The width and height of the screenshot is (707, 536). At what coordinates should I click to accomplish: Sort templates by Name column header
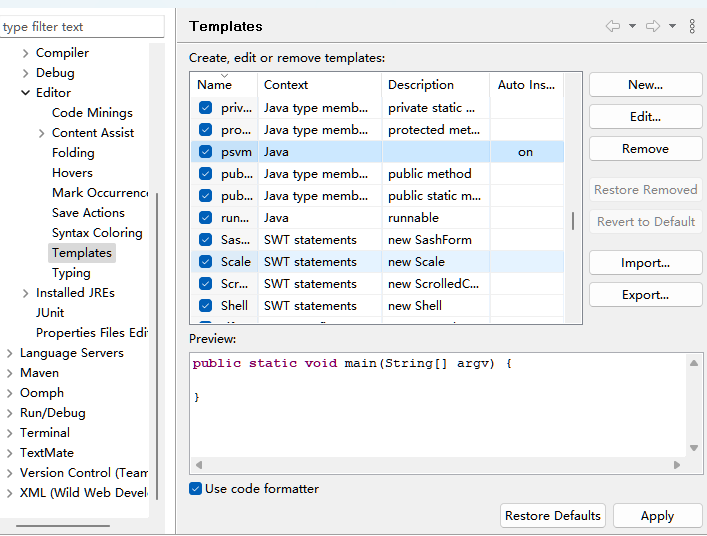(x=215, y=85)
